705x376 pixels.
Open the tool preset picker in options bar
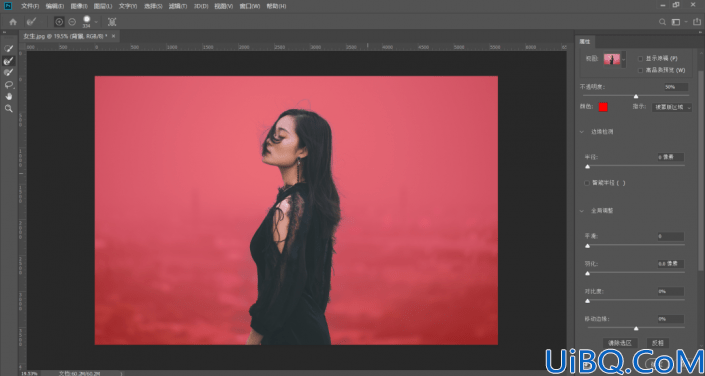click(31, 22)
